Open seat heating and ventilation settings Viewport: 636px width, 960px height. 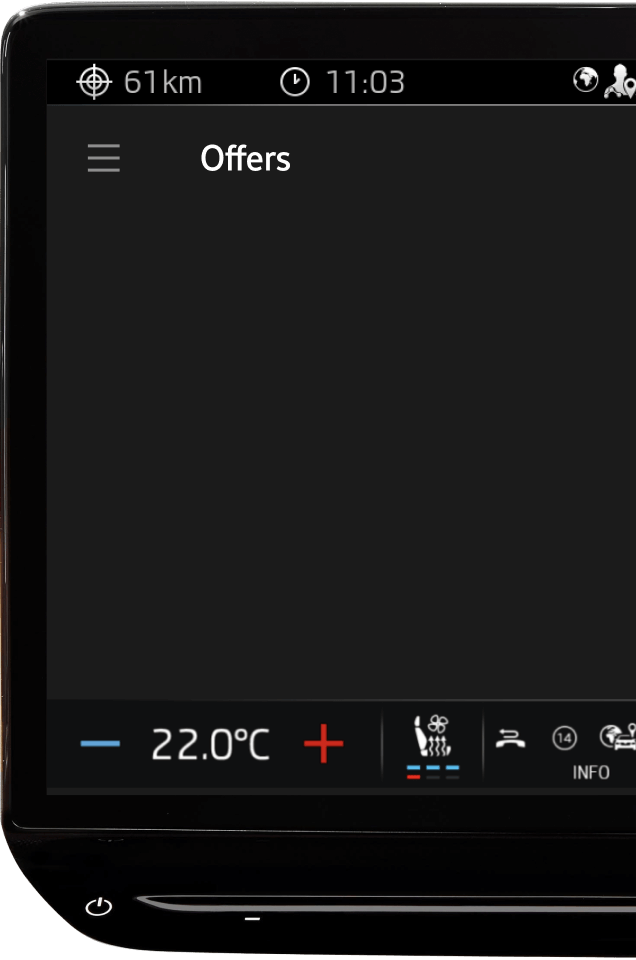433,736
